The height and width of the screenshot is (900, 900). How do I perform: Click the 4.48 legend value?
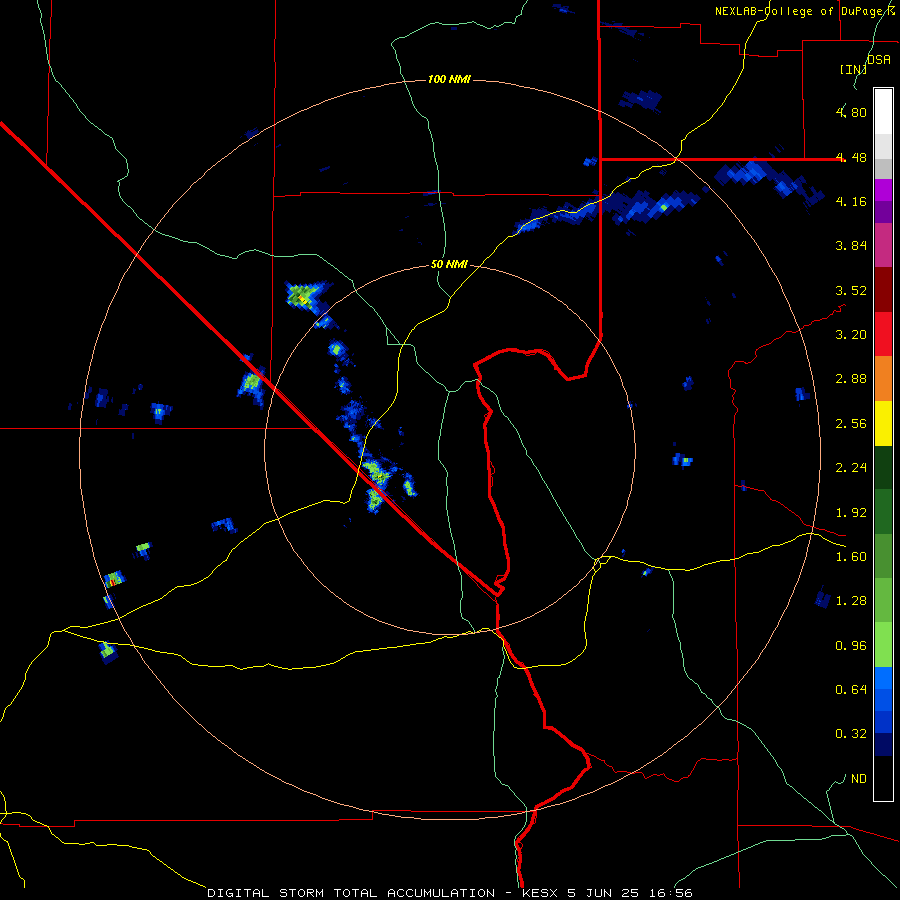coord(851,157)
